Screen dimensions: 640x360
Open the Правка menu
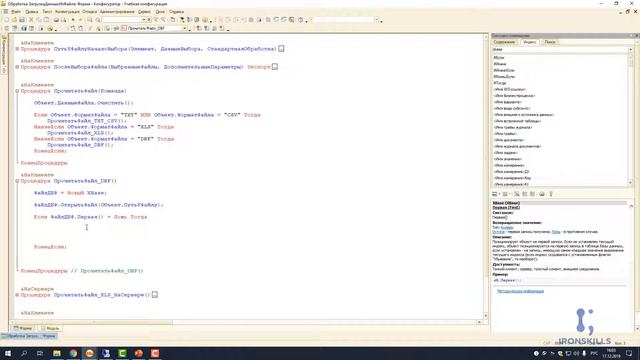click(x=32, y=12)
